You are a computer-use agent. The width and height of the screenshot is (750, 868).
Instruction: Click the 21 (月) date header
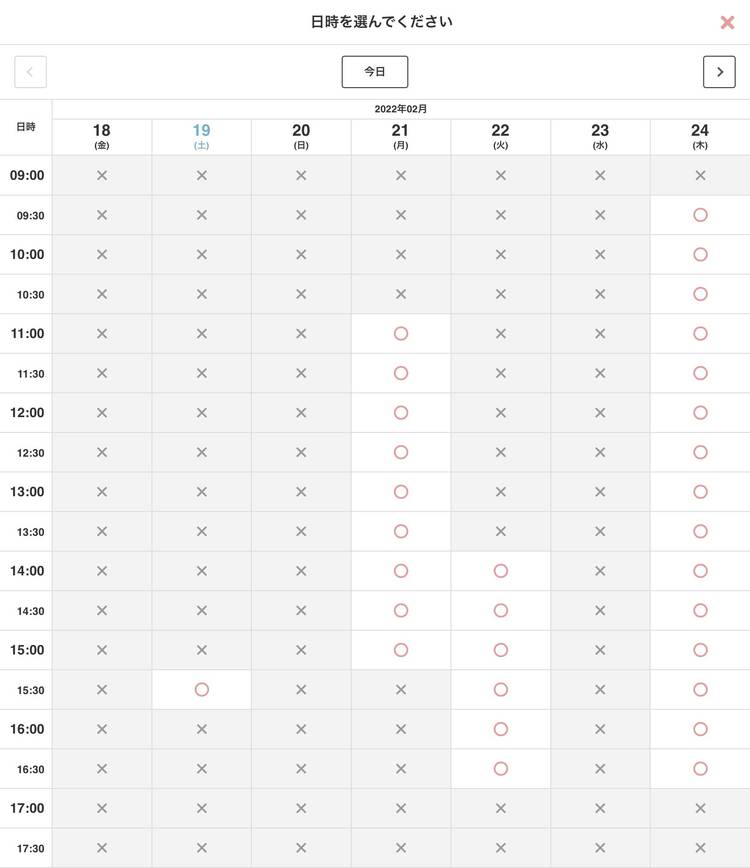[401, 136]
